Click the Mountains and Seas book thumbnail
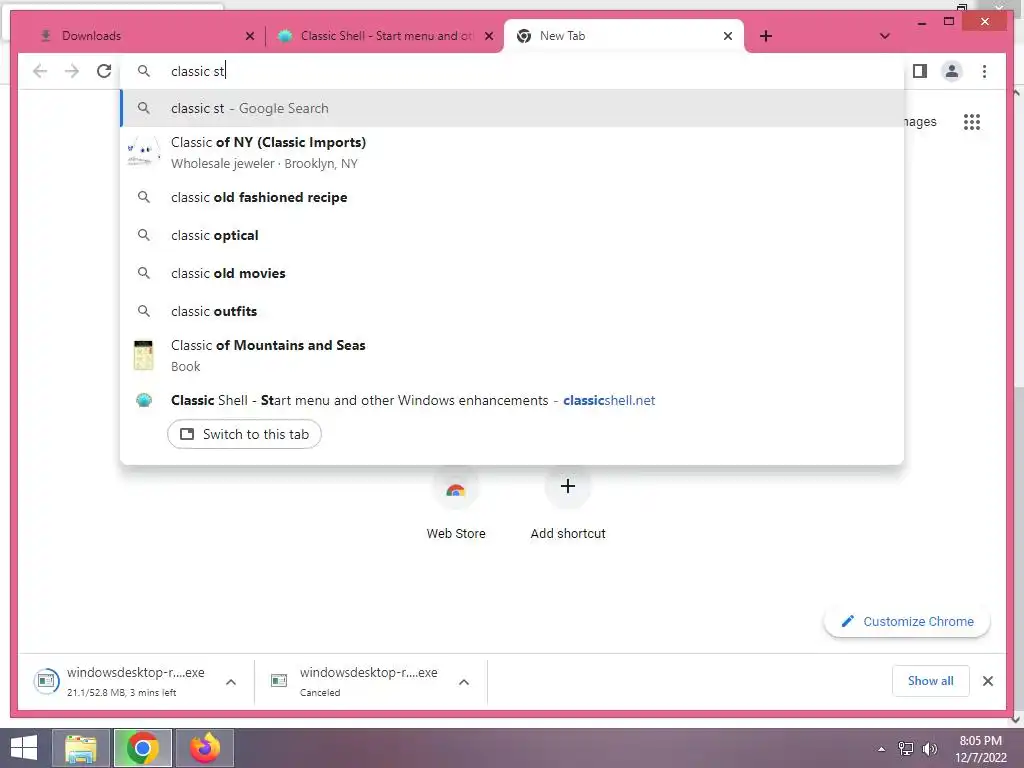 point(143,355)
